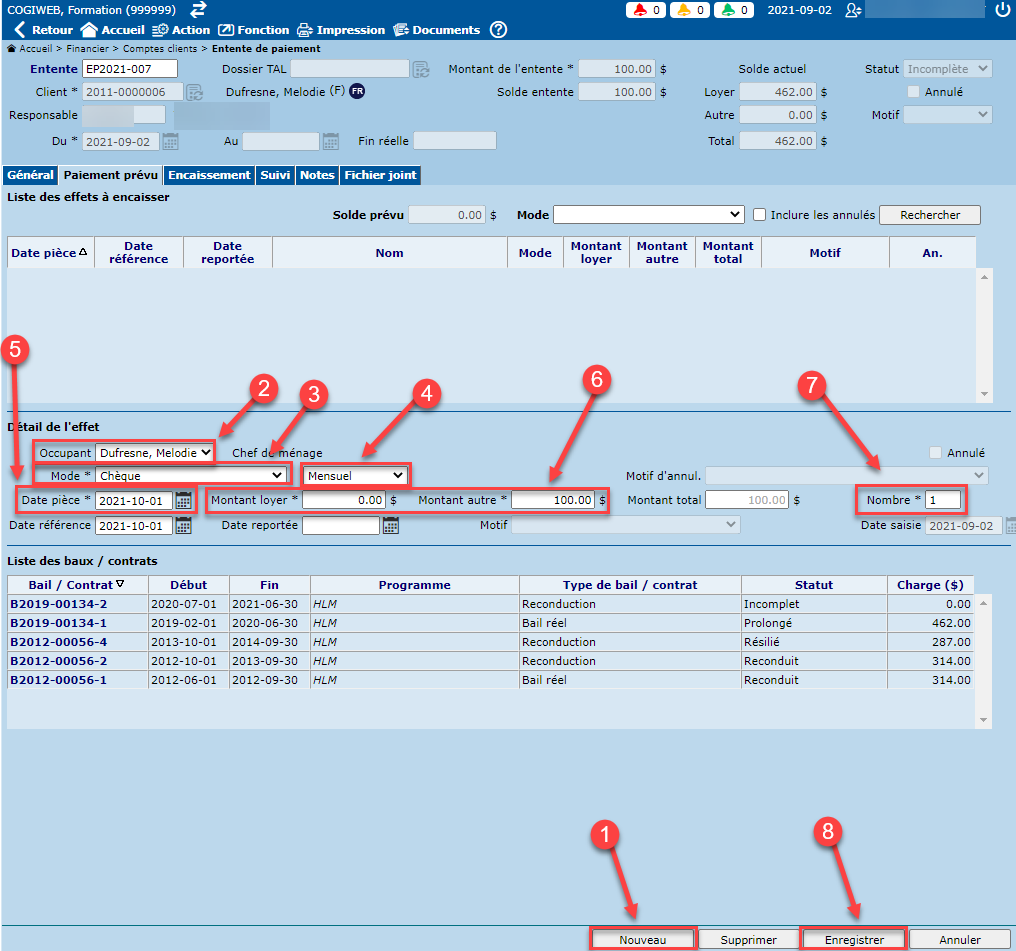Enable Inclure les annulés checkbox
This screenshot has width=1016, height=951.
pos(760,215)
